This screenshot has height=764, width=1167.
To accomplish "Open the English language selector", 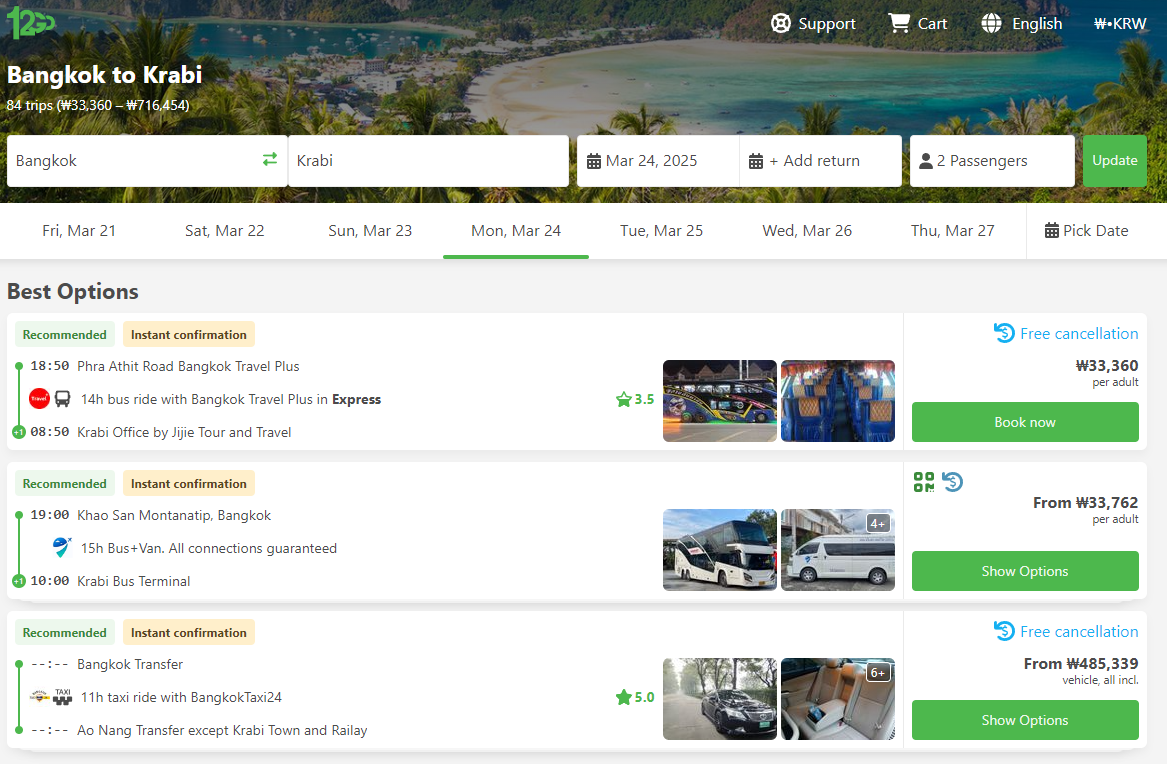I will point(1022,24).
